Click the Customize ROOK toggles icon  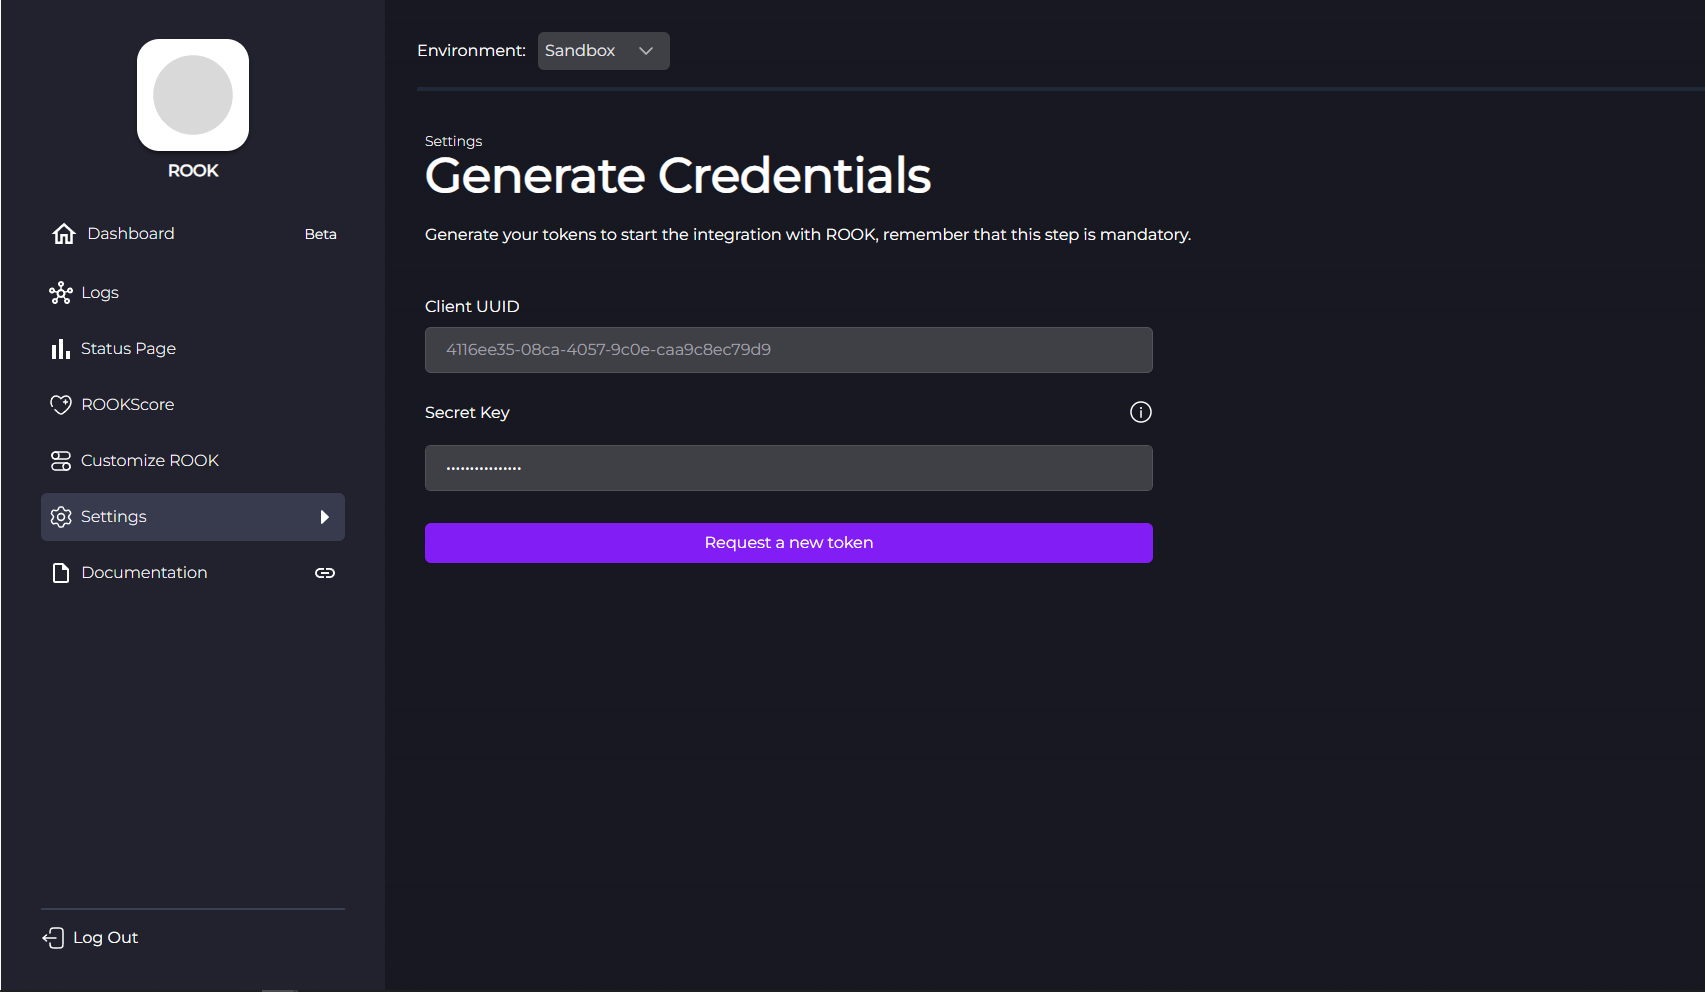[x=61, y=461]
